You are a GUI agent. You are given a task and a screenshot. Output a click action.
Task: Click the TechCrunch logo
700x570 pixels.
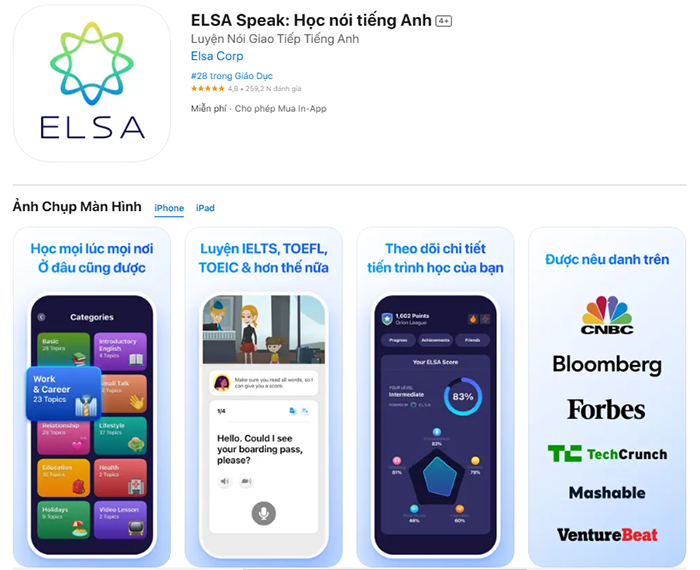coord(607,454)
